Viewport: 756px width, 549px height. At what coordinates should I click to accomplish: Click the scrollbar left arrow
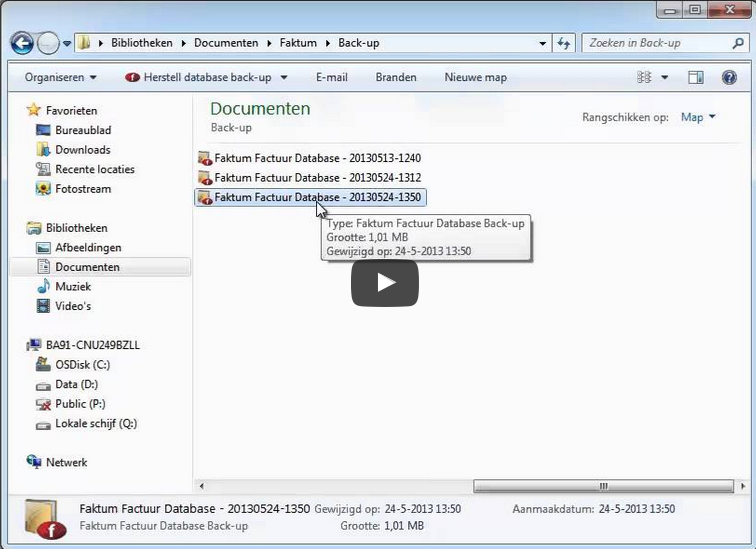click(x=202, y=486)
